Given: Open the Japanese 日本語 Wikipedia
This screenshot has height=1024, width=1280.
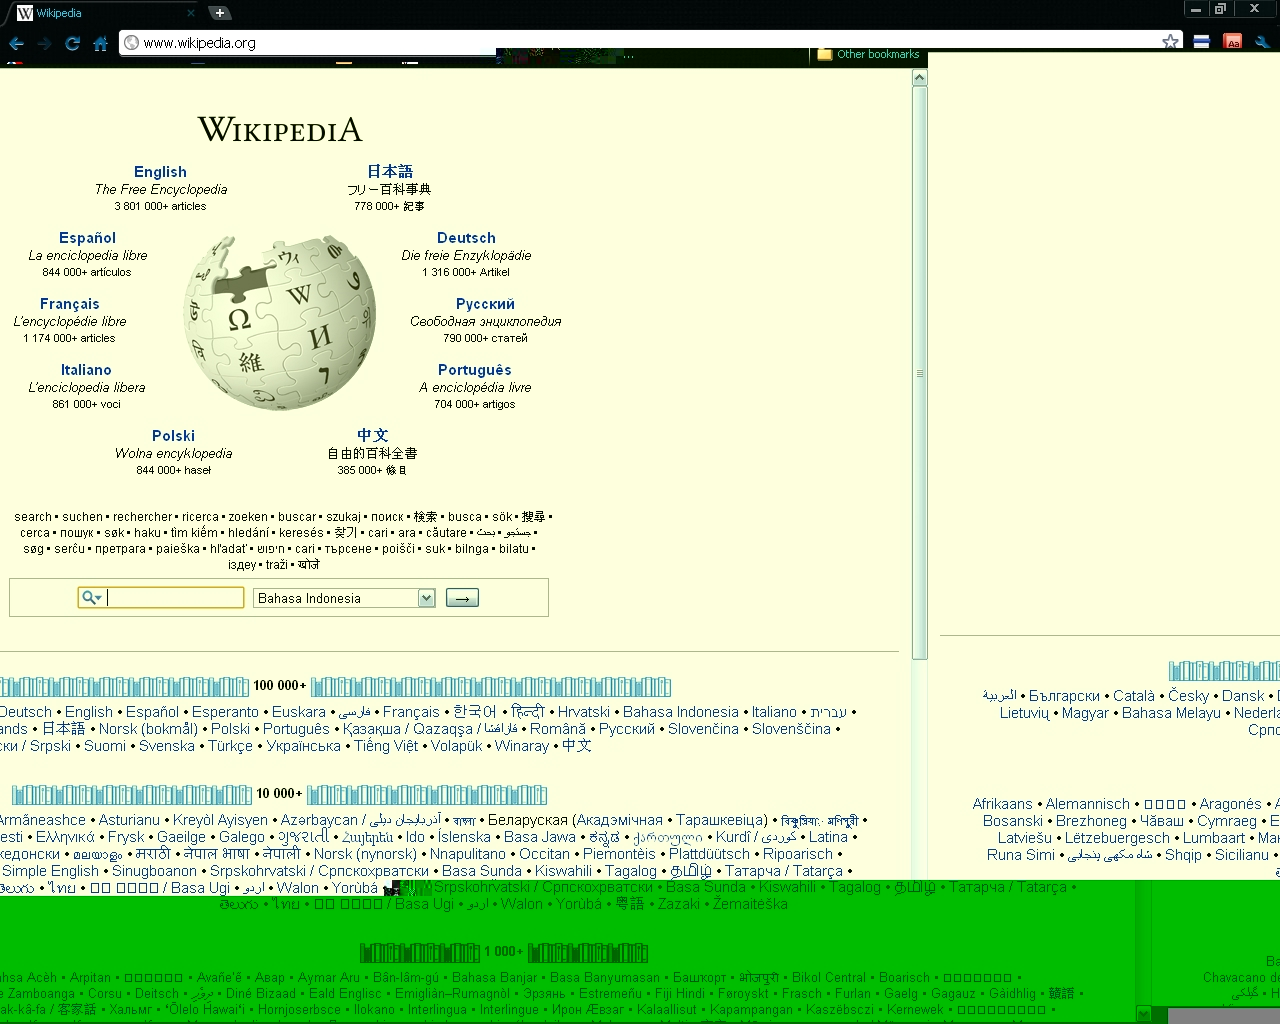Looking at the screenshot, I should coord(390,172).
